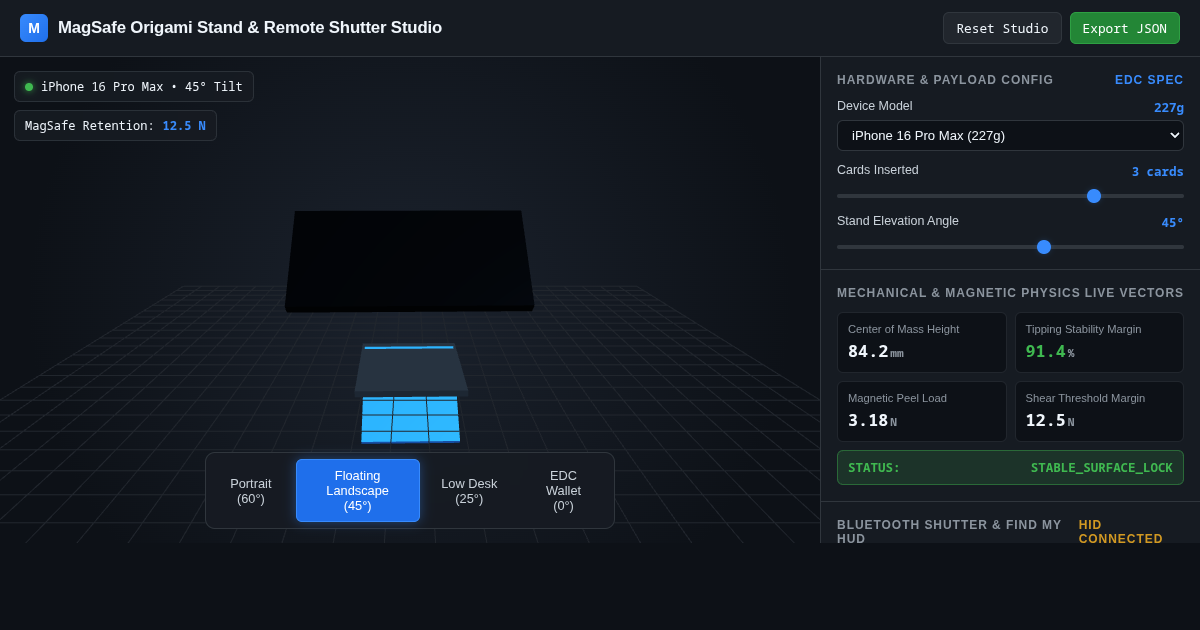Select the Floating Landscape (45°) preset
The image size is (1200, 630).
(358, 491)
